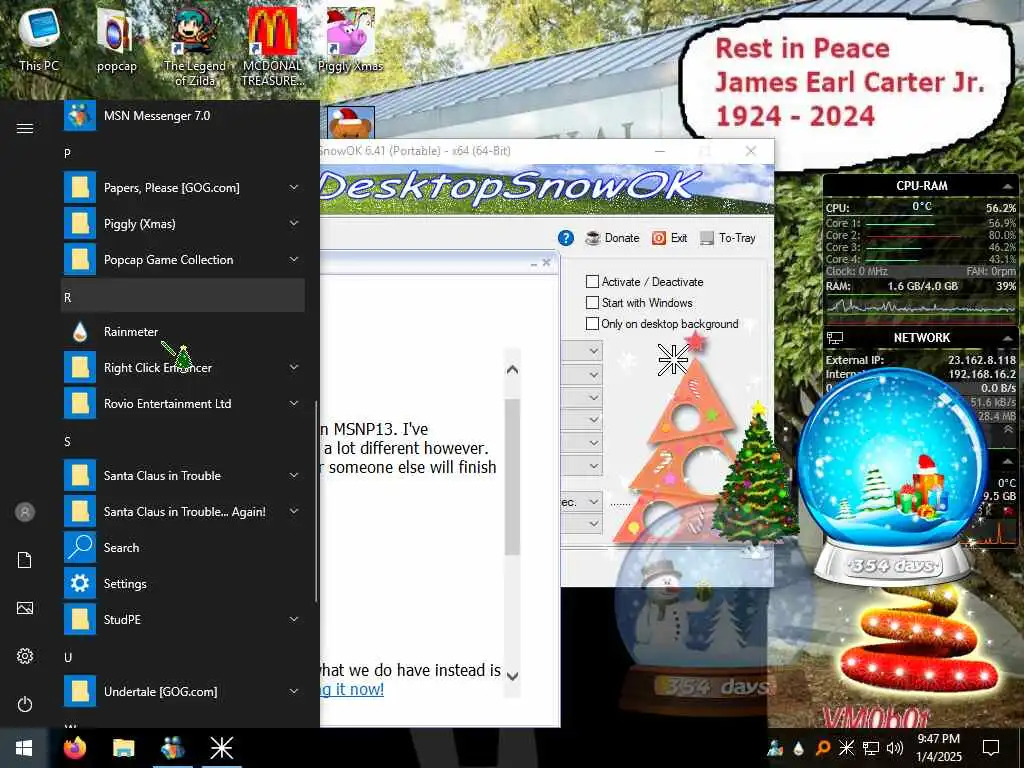The image size is (1024, 768).
Task: Click To-Tray in DesktopSnowOK
Action: 728,238
